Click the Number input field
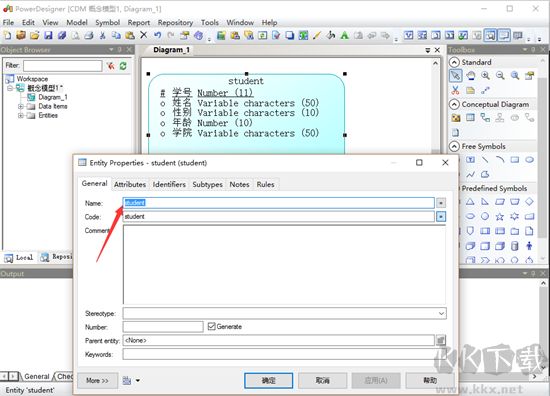Image resolution: width=550 pixels, height=396 pixels. tap(163, 327)
